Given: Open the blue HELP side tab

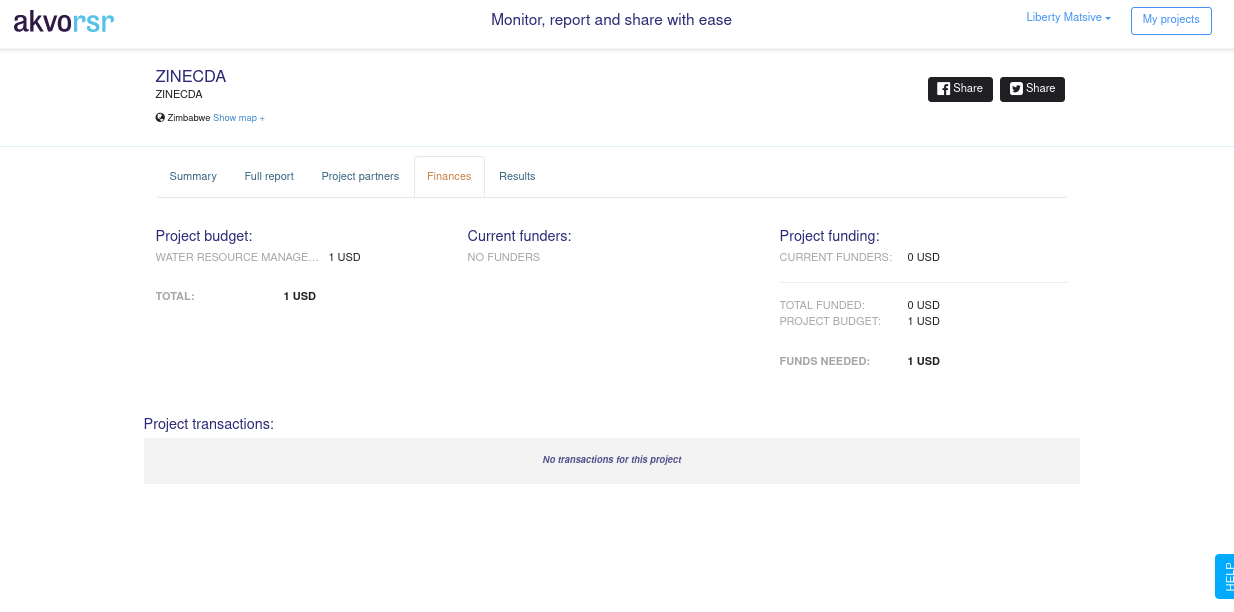Looking at the screenshot, I should (x=1224, y=577).
